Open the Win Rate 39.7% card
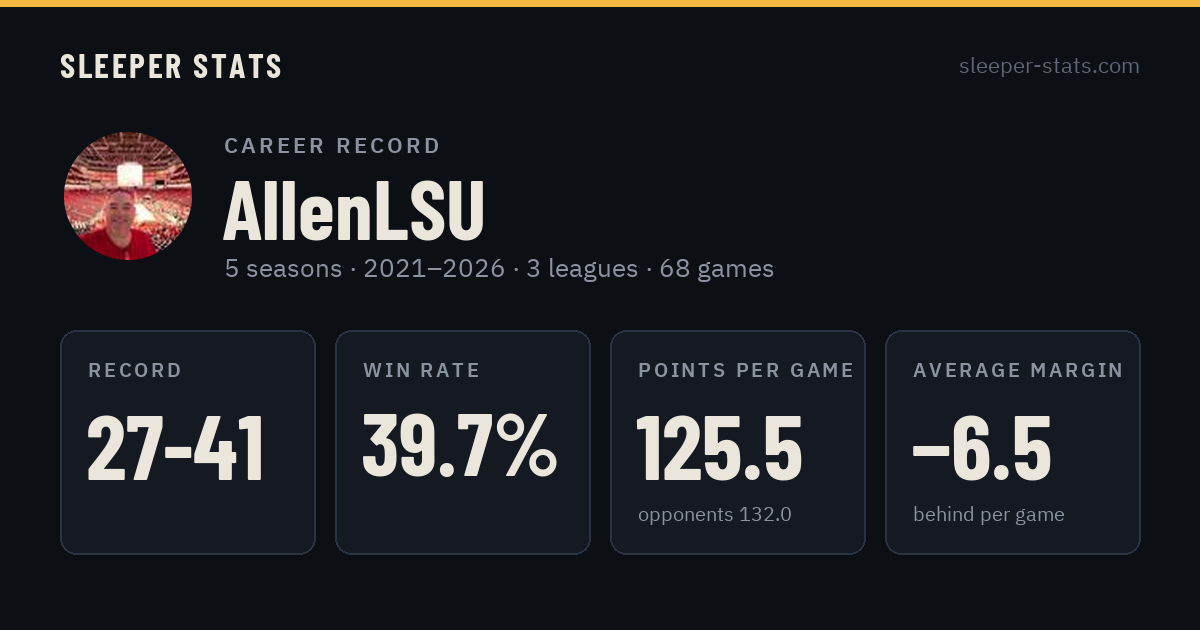1200x630 pixels. (x=463, y=442)
